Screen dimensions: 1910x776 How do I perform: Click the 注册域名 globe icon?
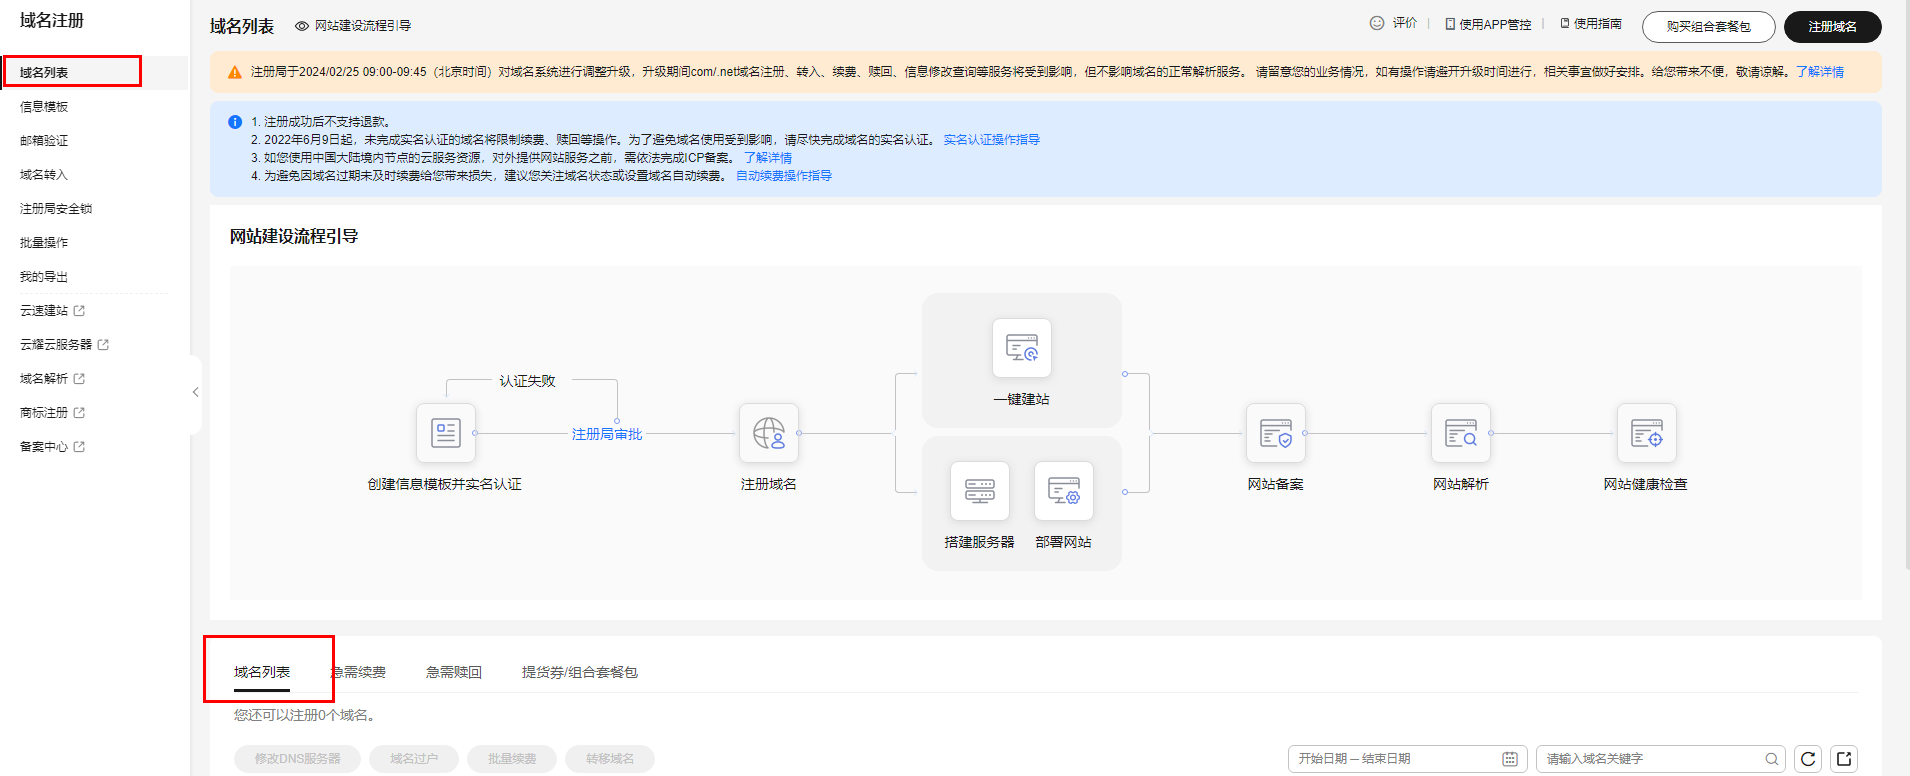768,433
